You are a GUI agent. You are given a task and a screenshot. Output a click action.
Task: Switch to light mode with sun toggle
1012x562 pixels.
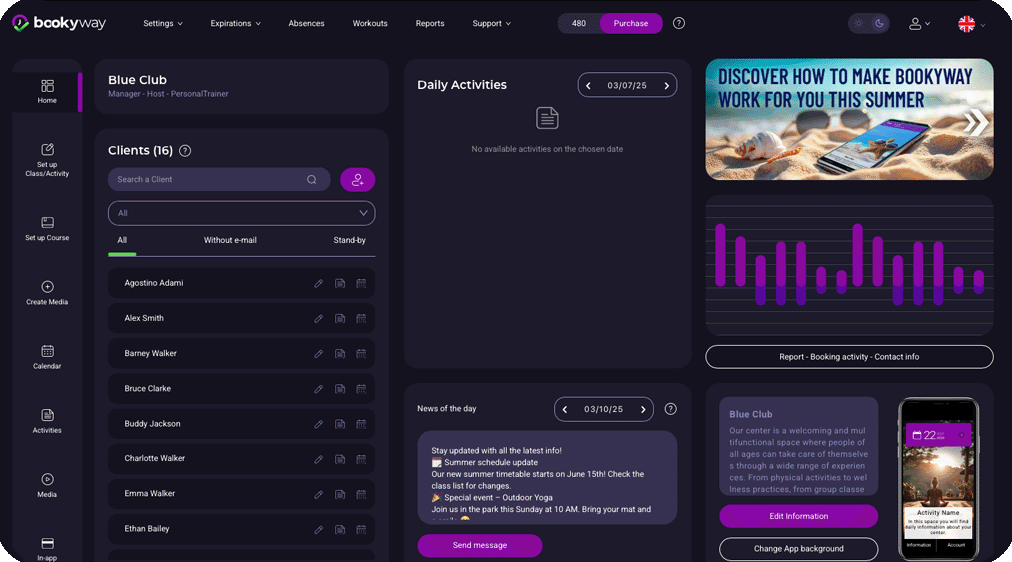tap(858, 23)
